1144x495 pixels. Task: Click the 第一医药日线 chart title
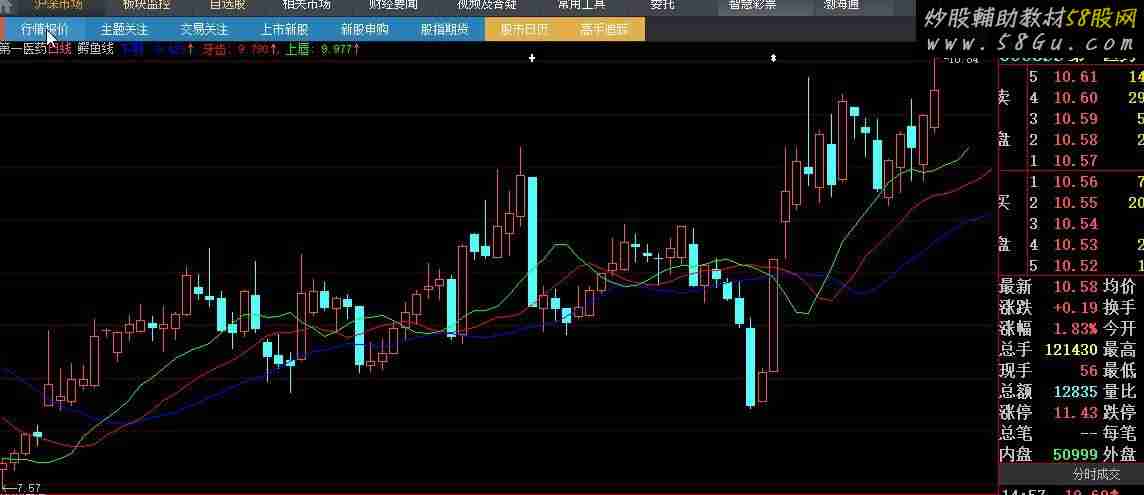pos(36,50)
